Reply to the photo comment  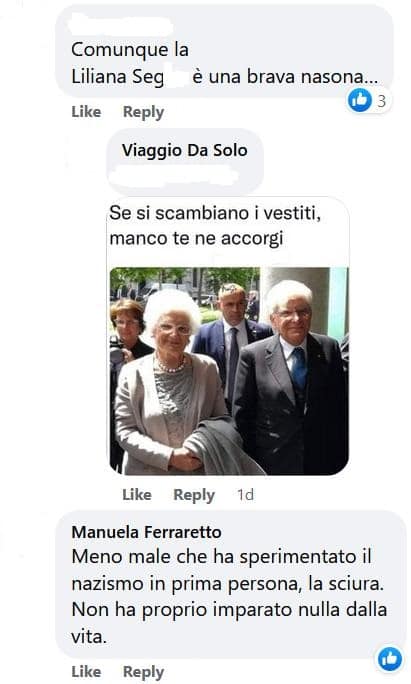pyautogui.click(x=194, y=495)
